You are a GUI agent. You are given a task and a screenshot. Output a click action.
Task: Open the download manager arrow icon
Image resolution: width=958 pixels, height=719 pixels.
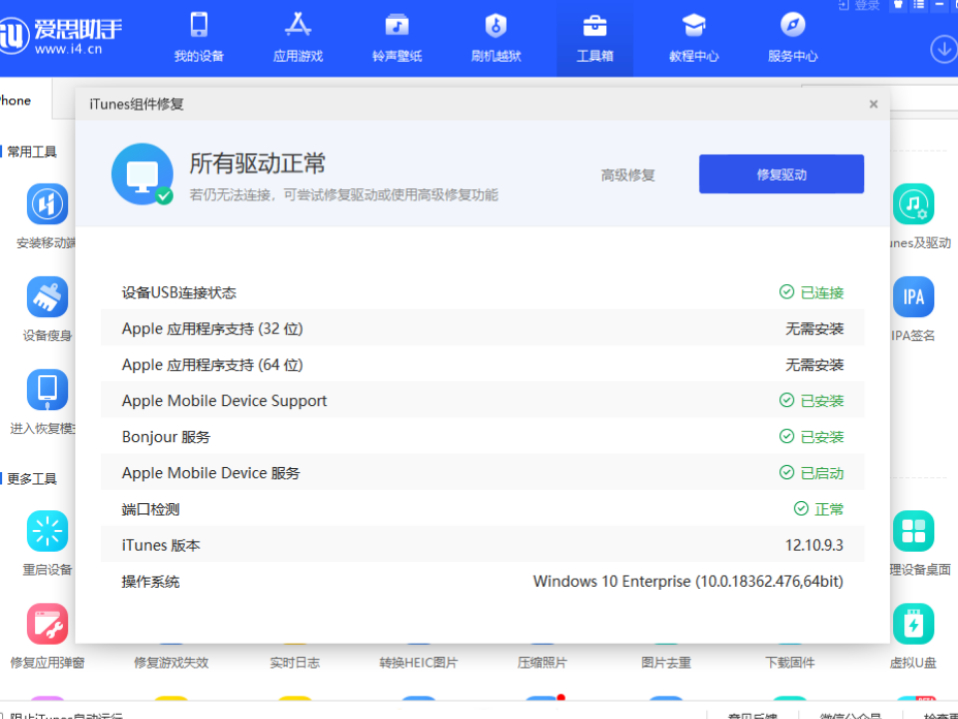tap(943, 49)
